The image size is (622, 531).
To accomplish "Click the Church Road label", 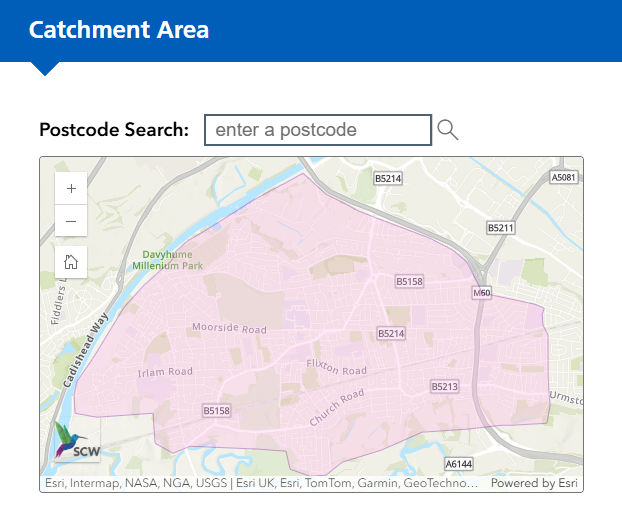I will tap(336, 408).
